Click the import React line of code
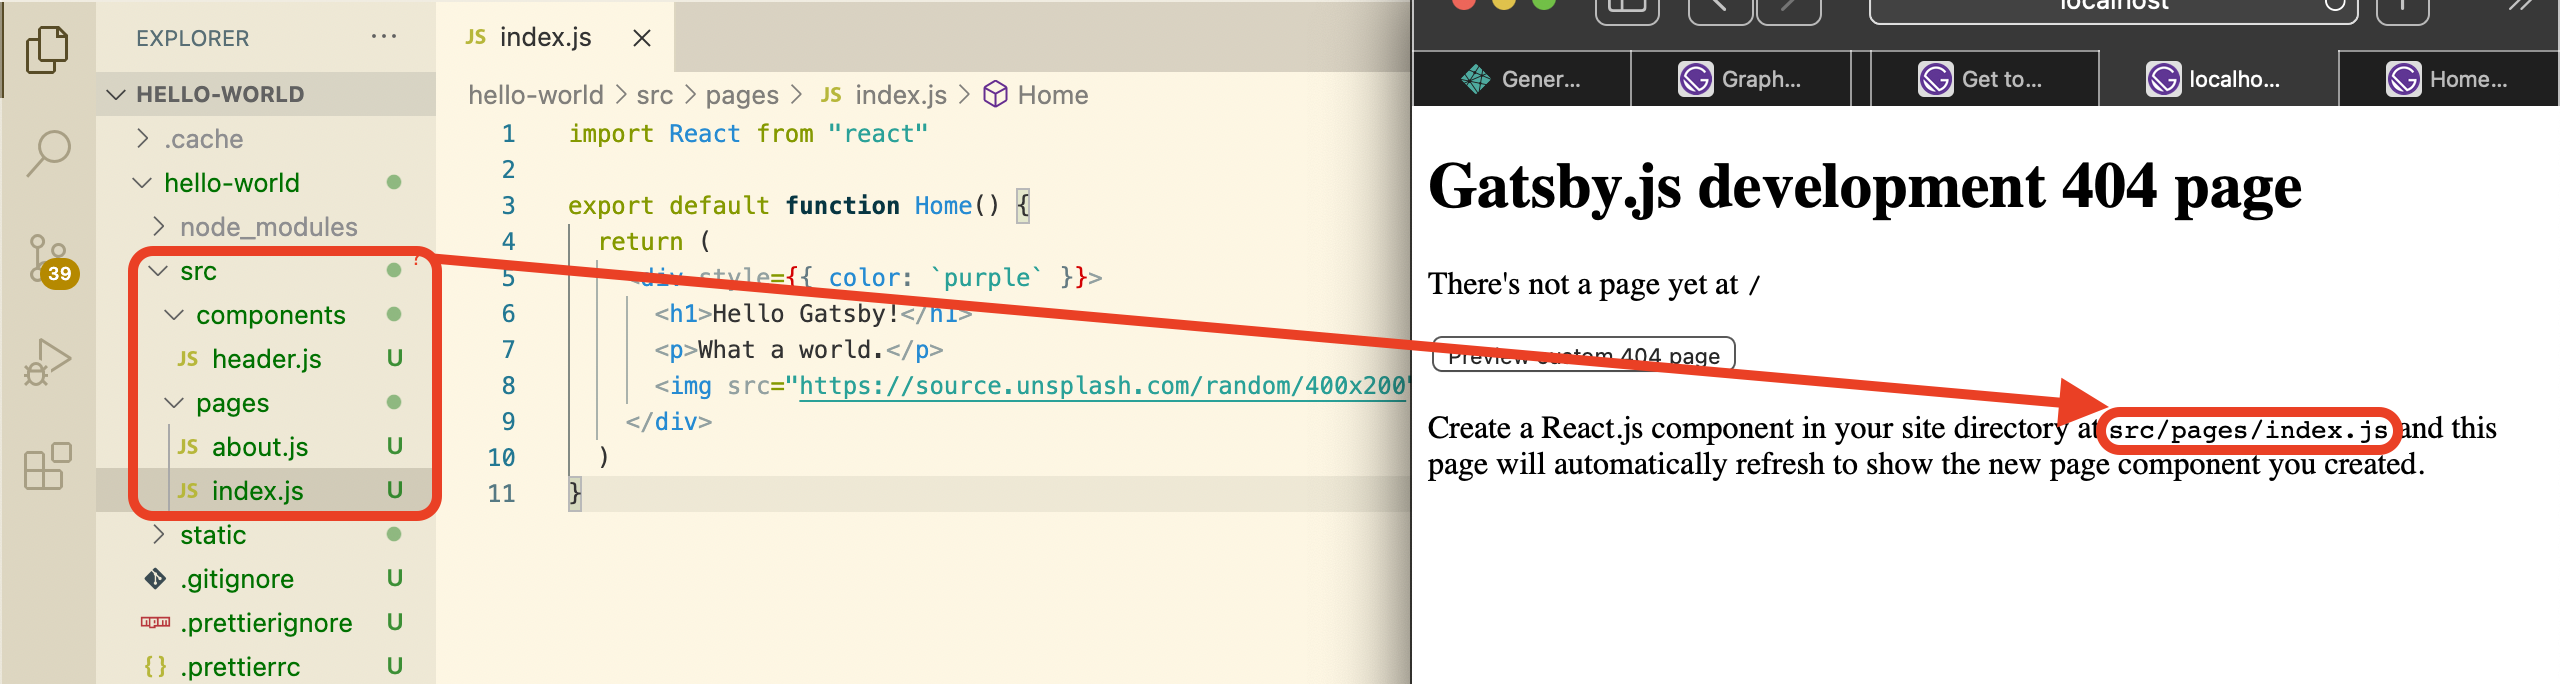The image size is (2560, 684). coord(748,134)
